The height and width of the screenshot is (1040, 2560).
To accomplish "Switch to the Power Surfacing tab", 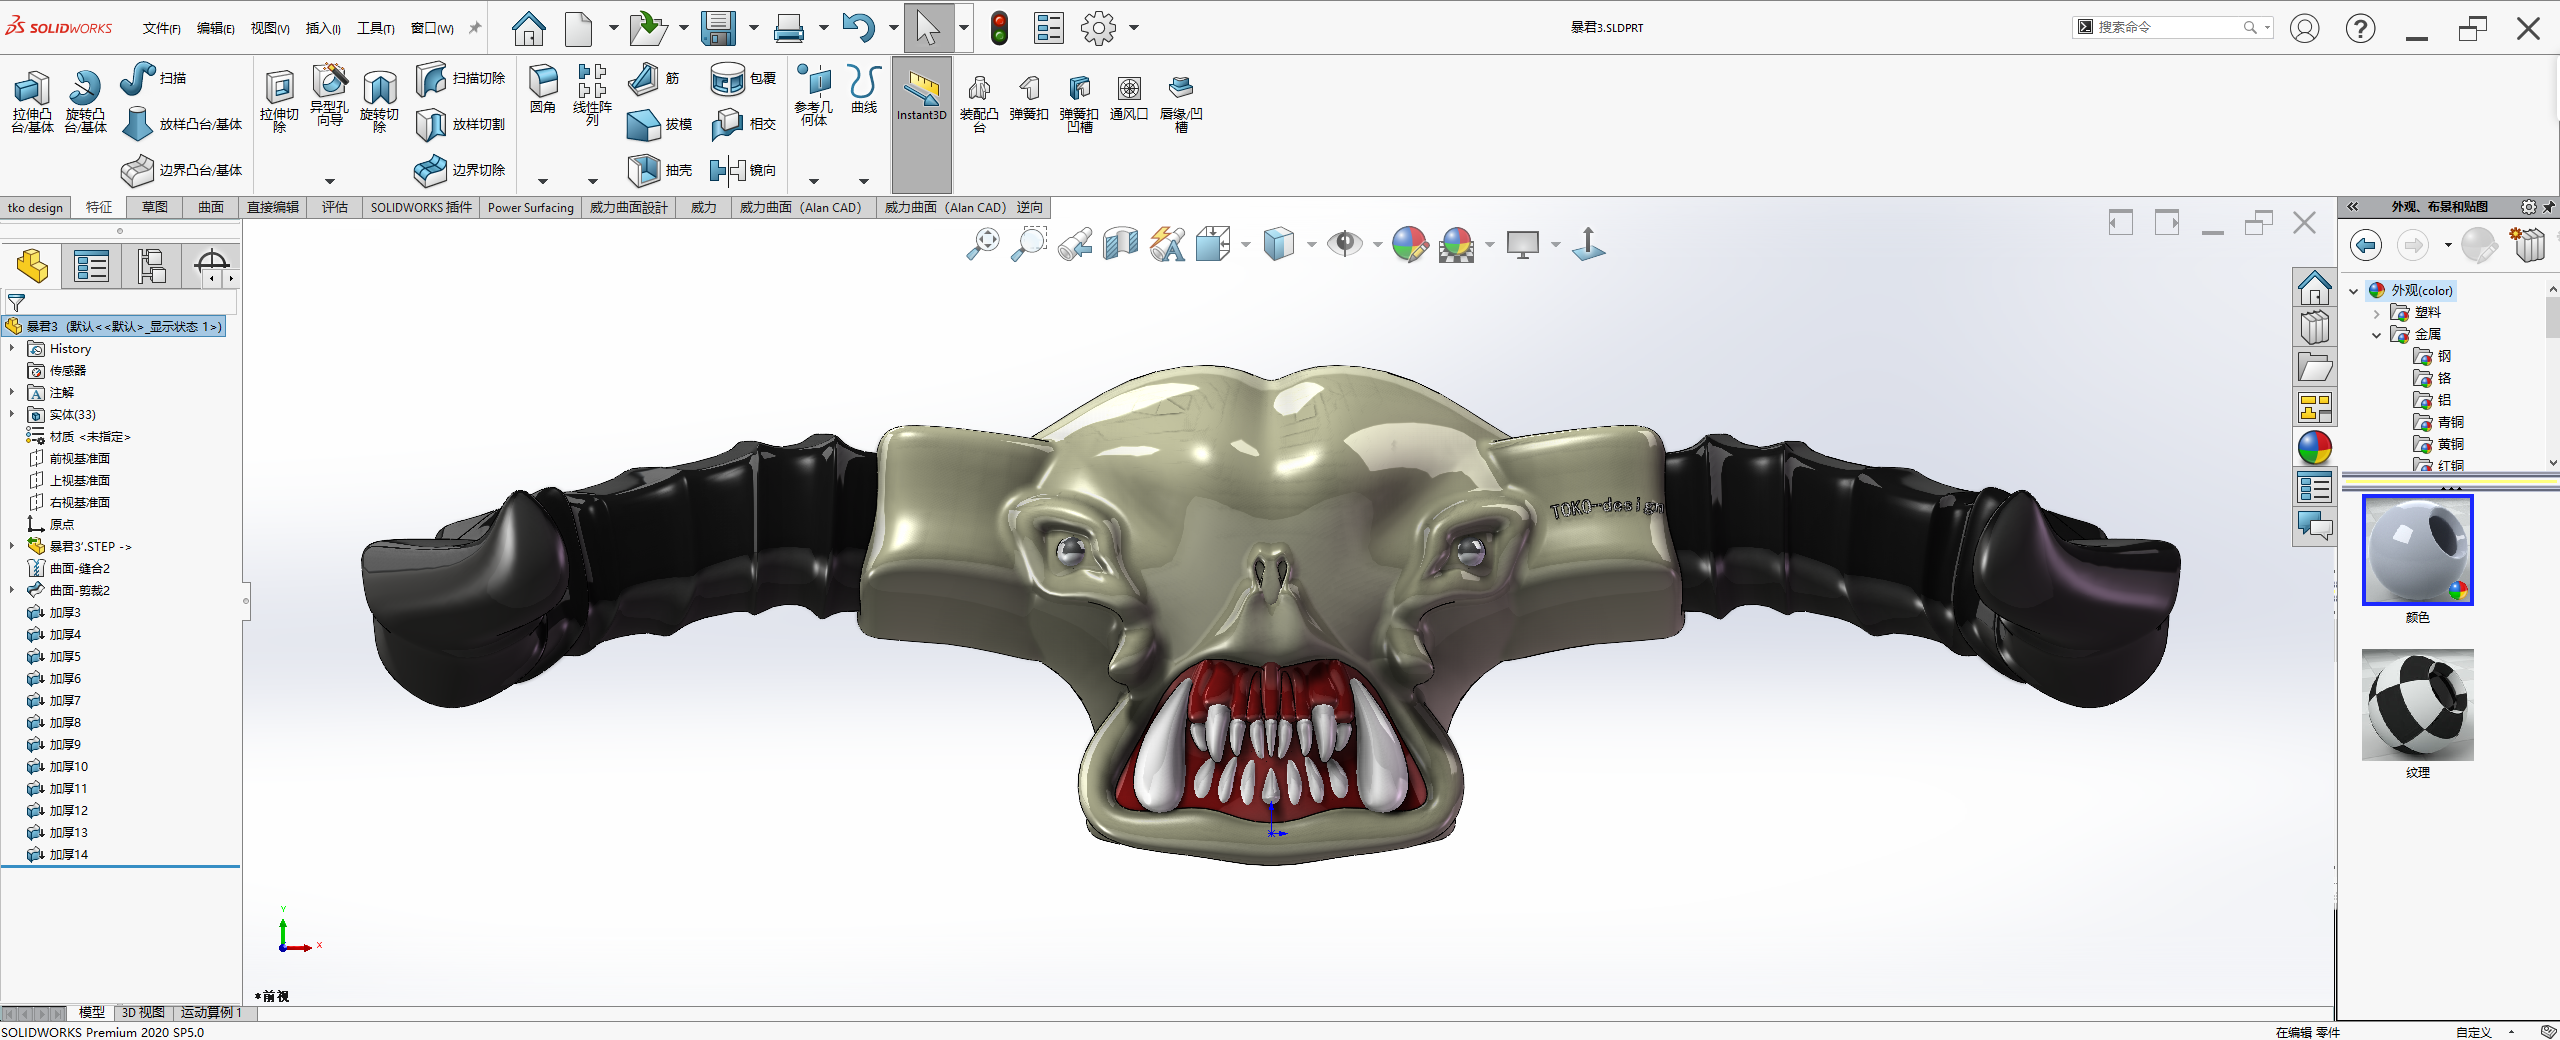I will tap(531, 207).
